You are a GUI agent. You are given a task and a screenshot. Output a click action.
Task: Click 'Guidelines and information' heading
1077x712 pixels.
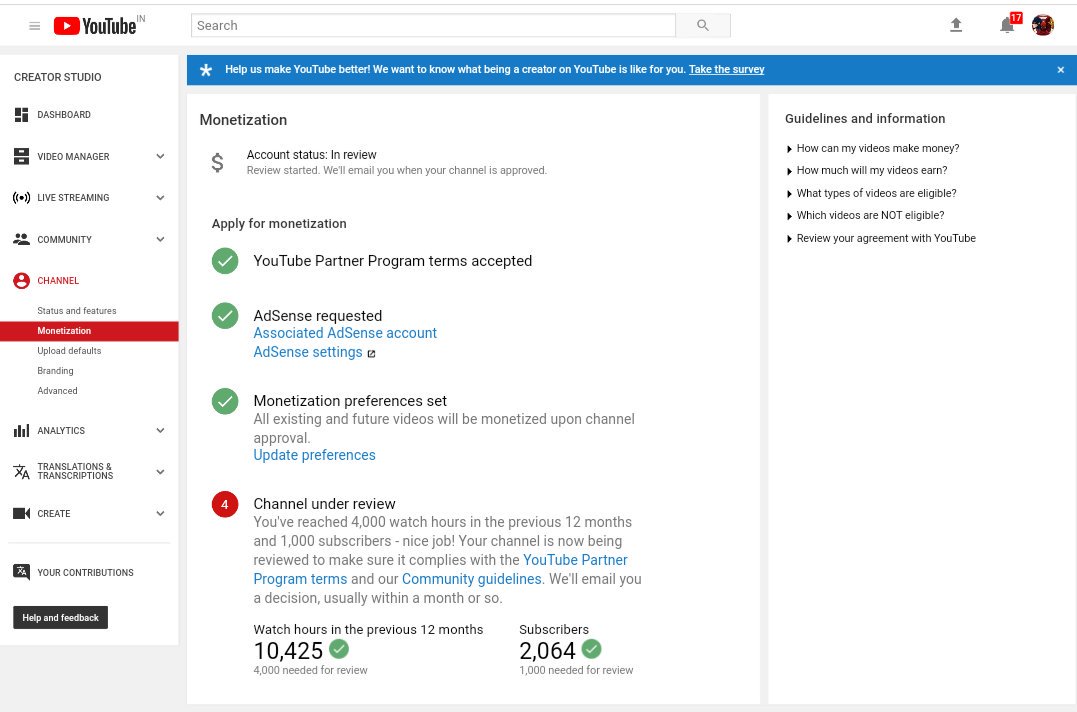tap(865, 119)
